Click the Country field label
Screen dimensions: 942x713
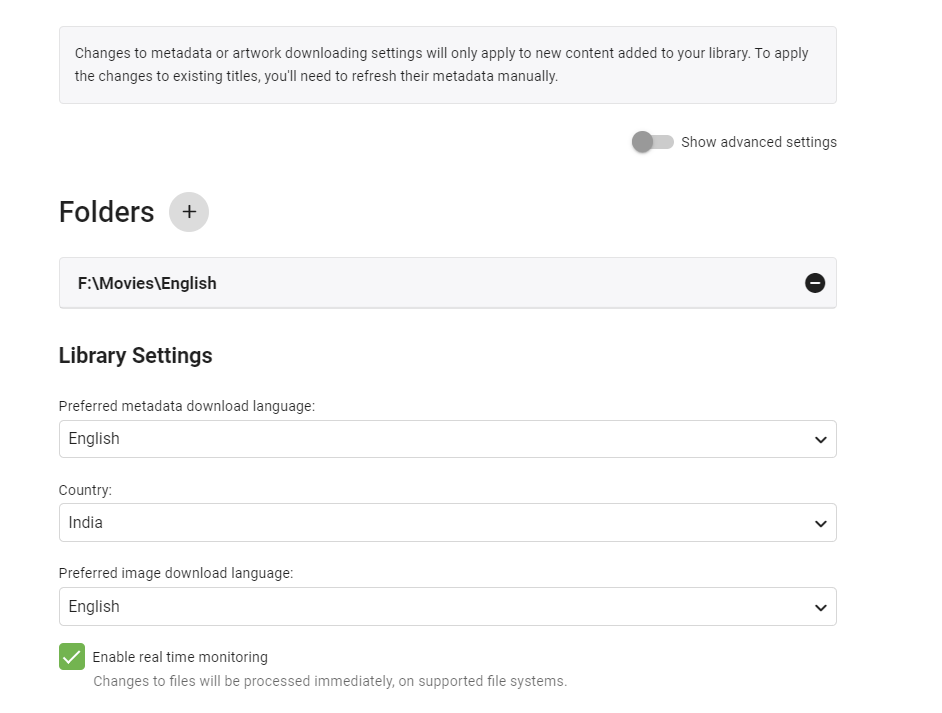(85, 490)
